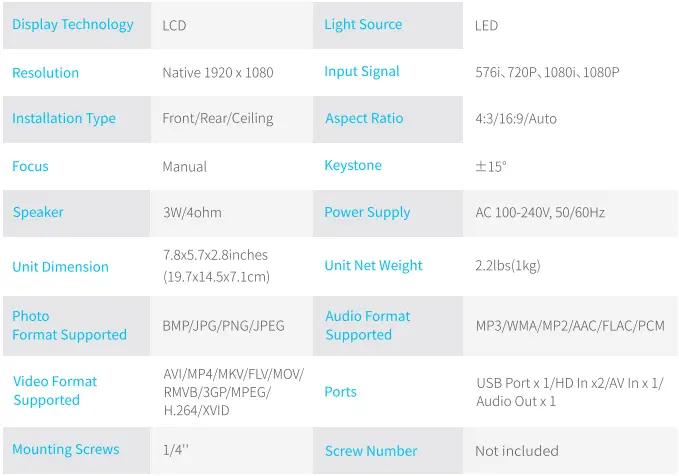Select the Keystone label

coord(352,166)
